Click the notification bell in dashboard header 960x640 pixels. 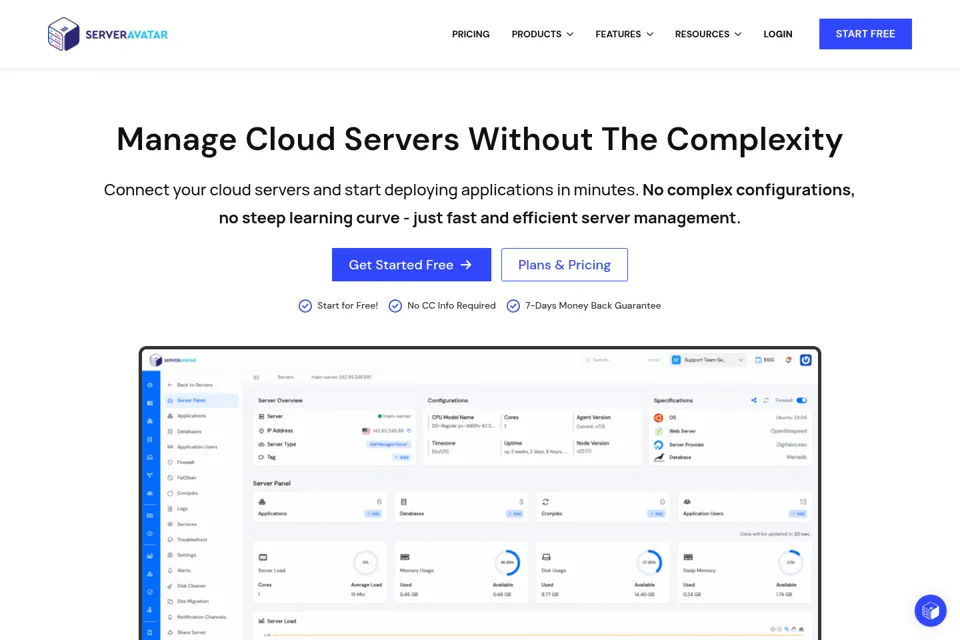pyautogui.click(x=789, y=360)
